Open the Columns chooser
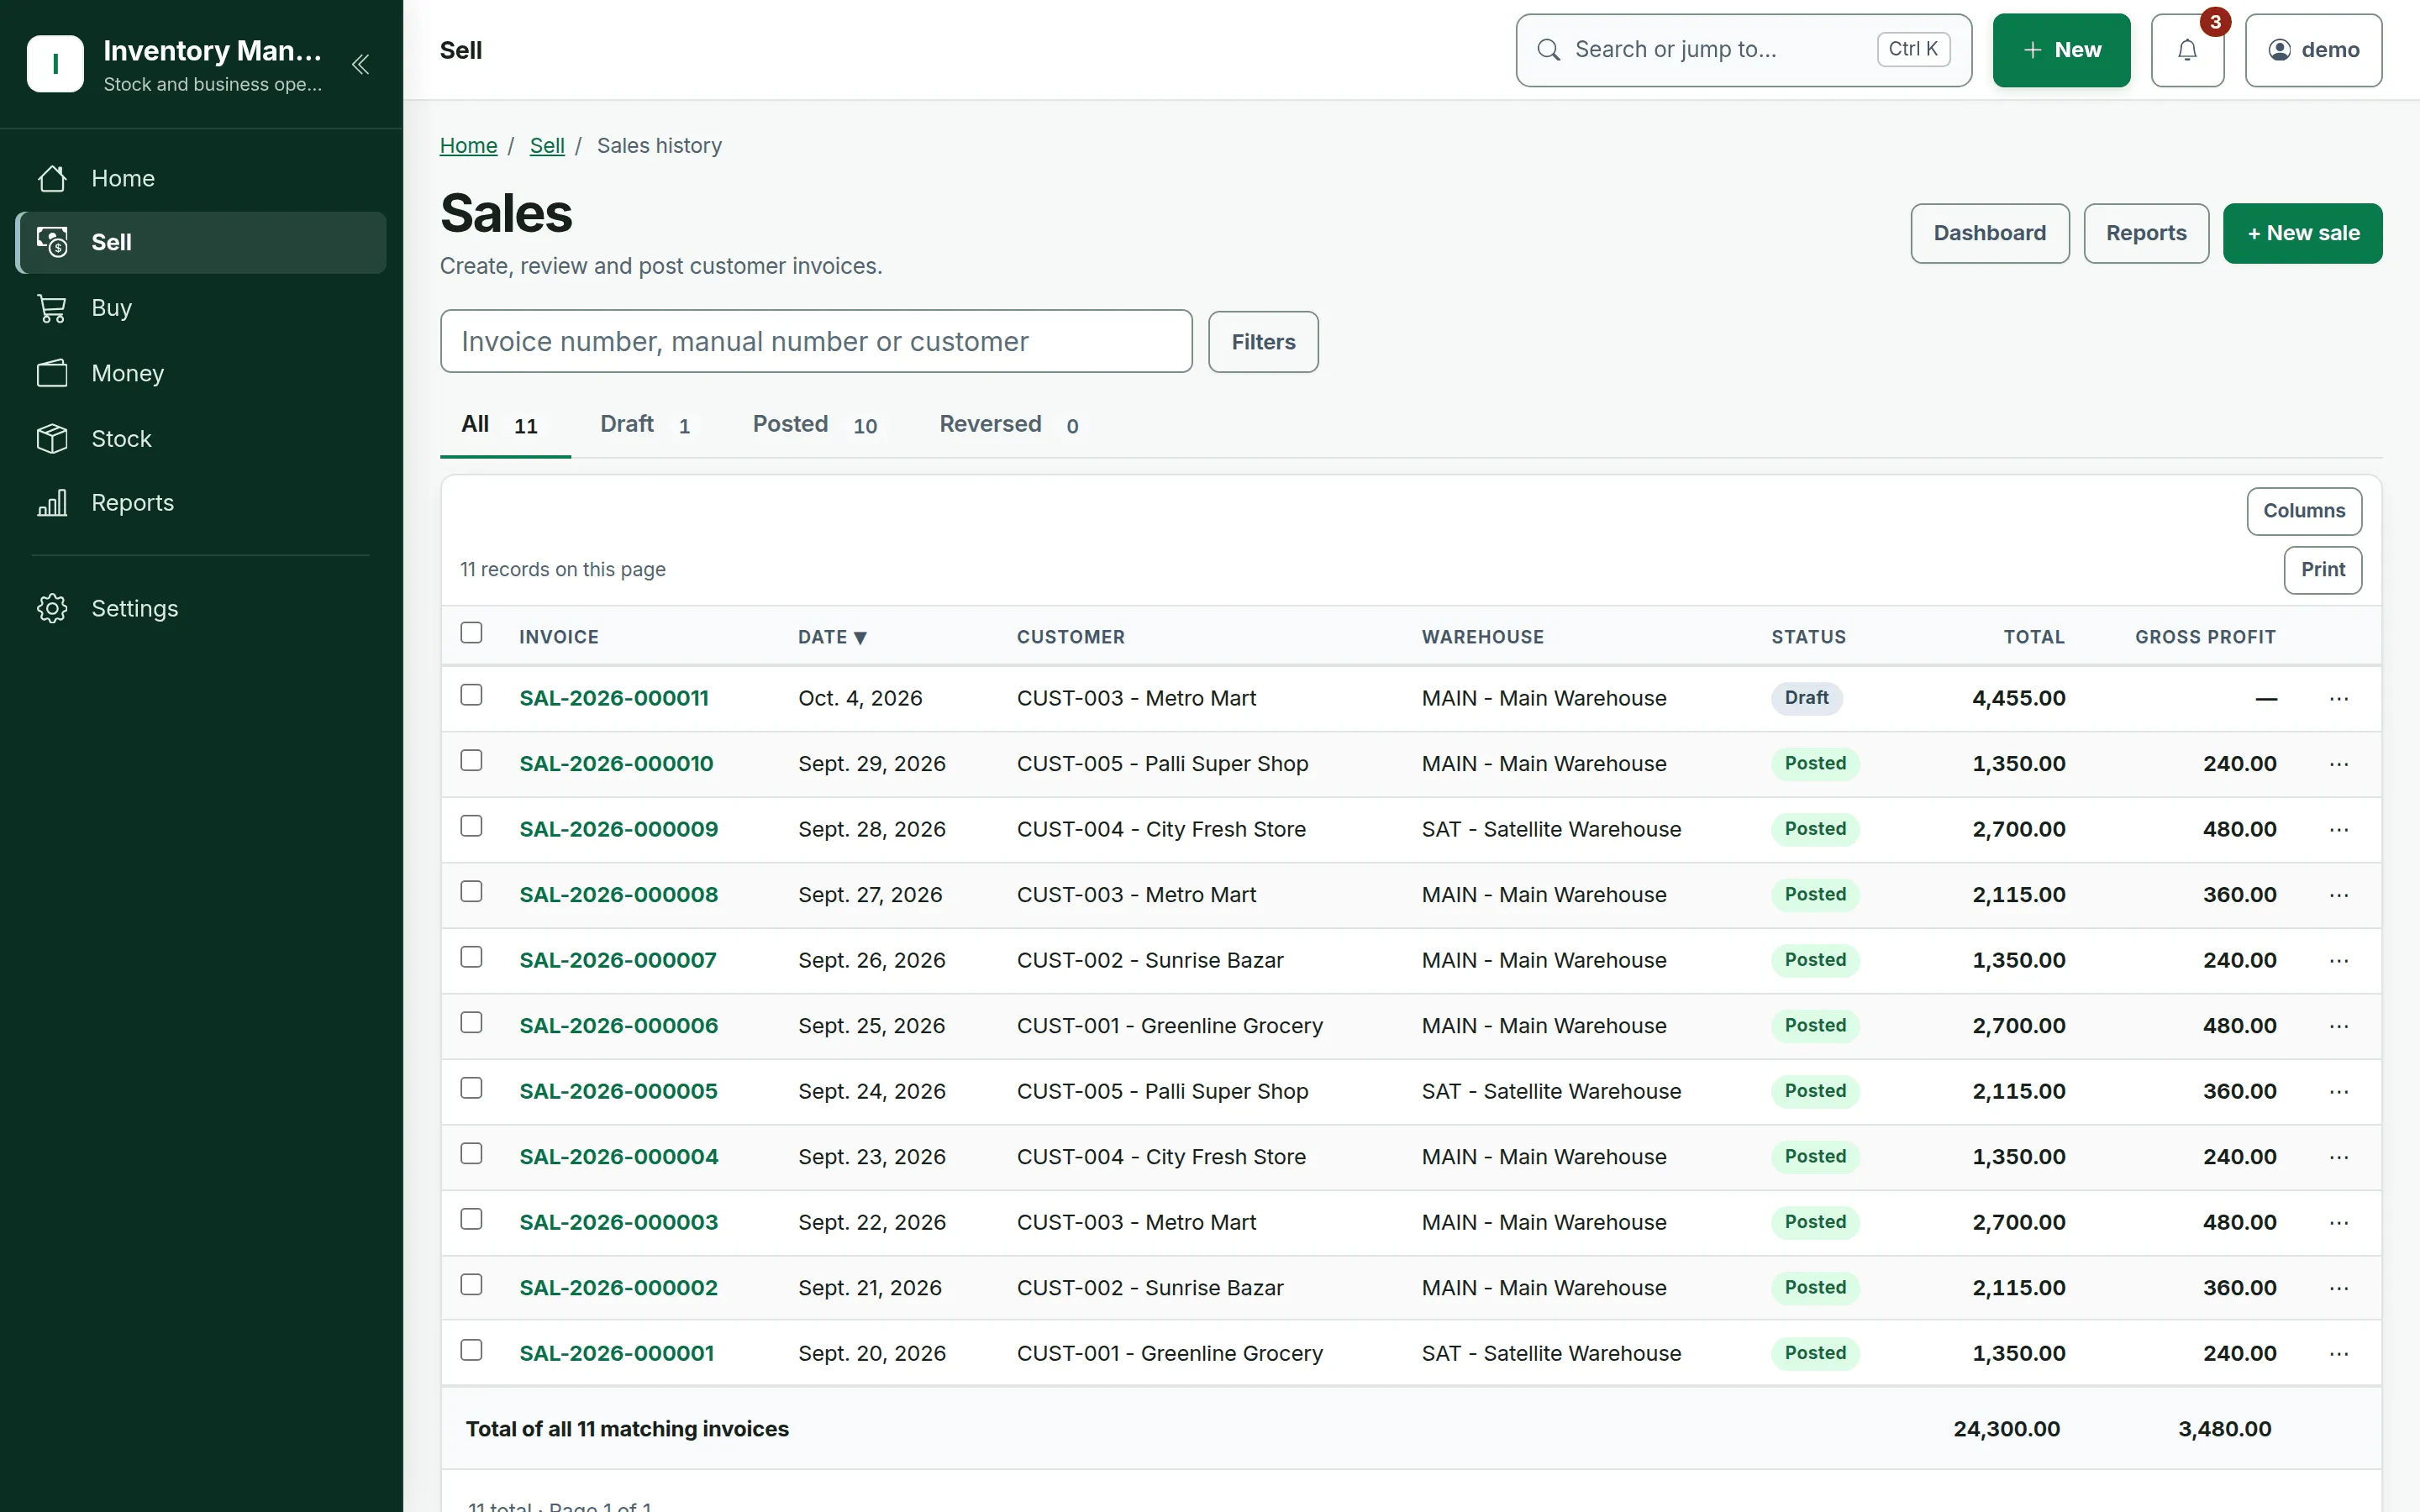2420x1512 pixels. (2304, 511)
